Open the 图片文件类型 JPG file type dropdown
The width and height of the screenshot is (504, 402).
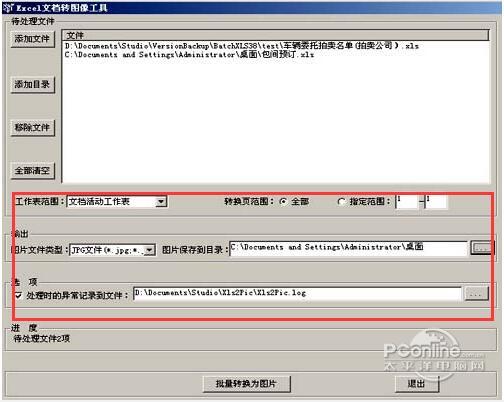pyautogui.click(x=150, y=249)
